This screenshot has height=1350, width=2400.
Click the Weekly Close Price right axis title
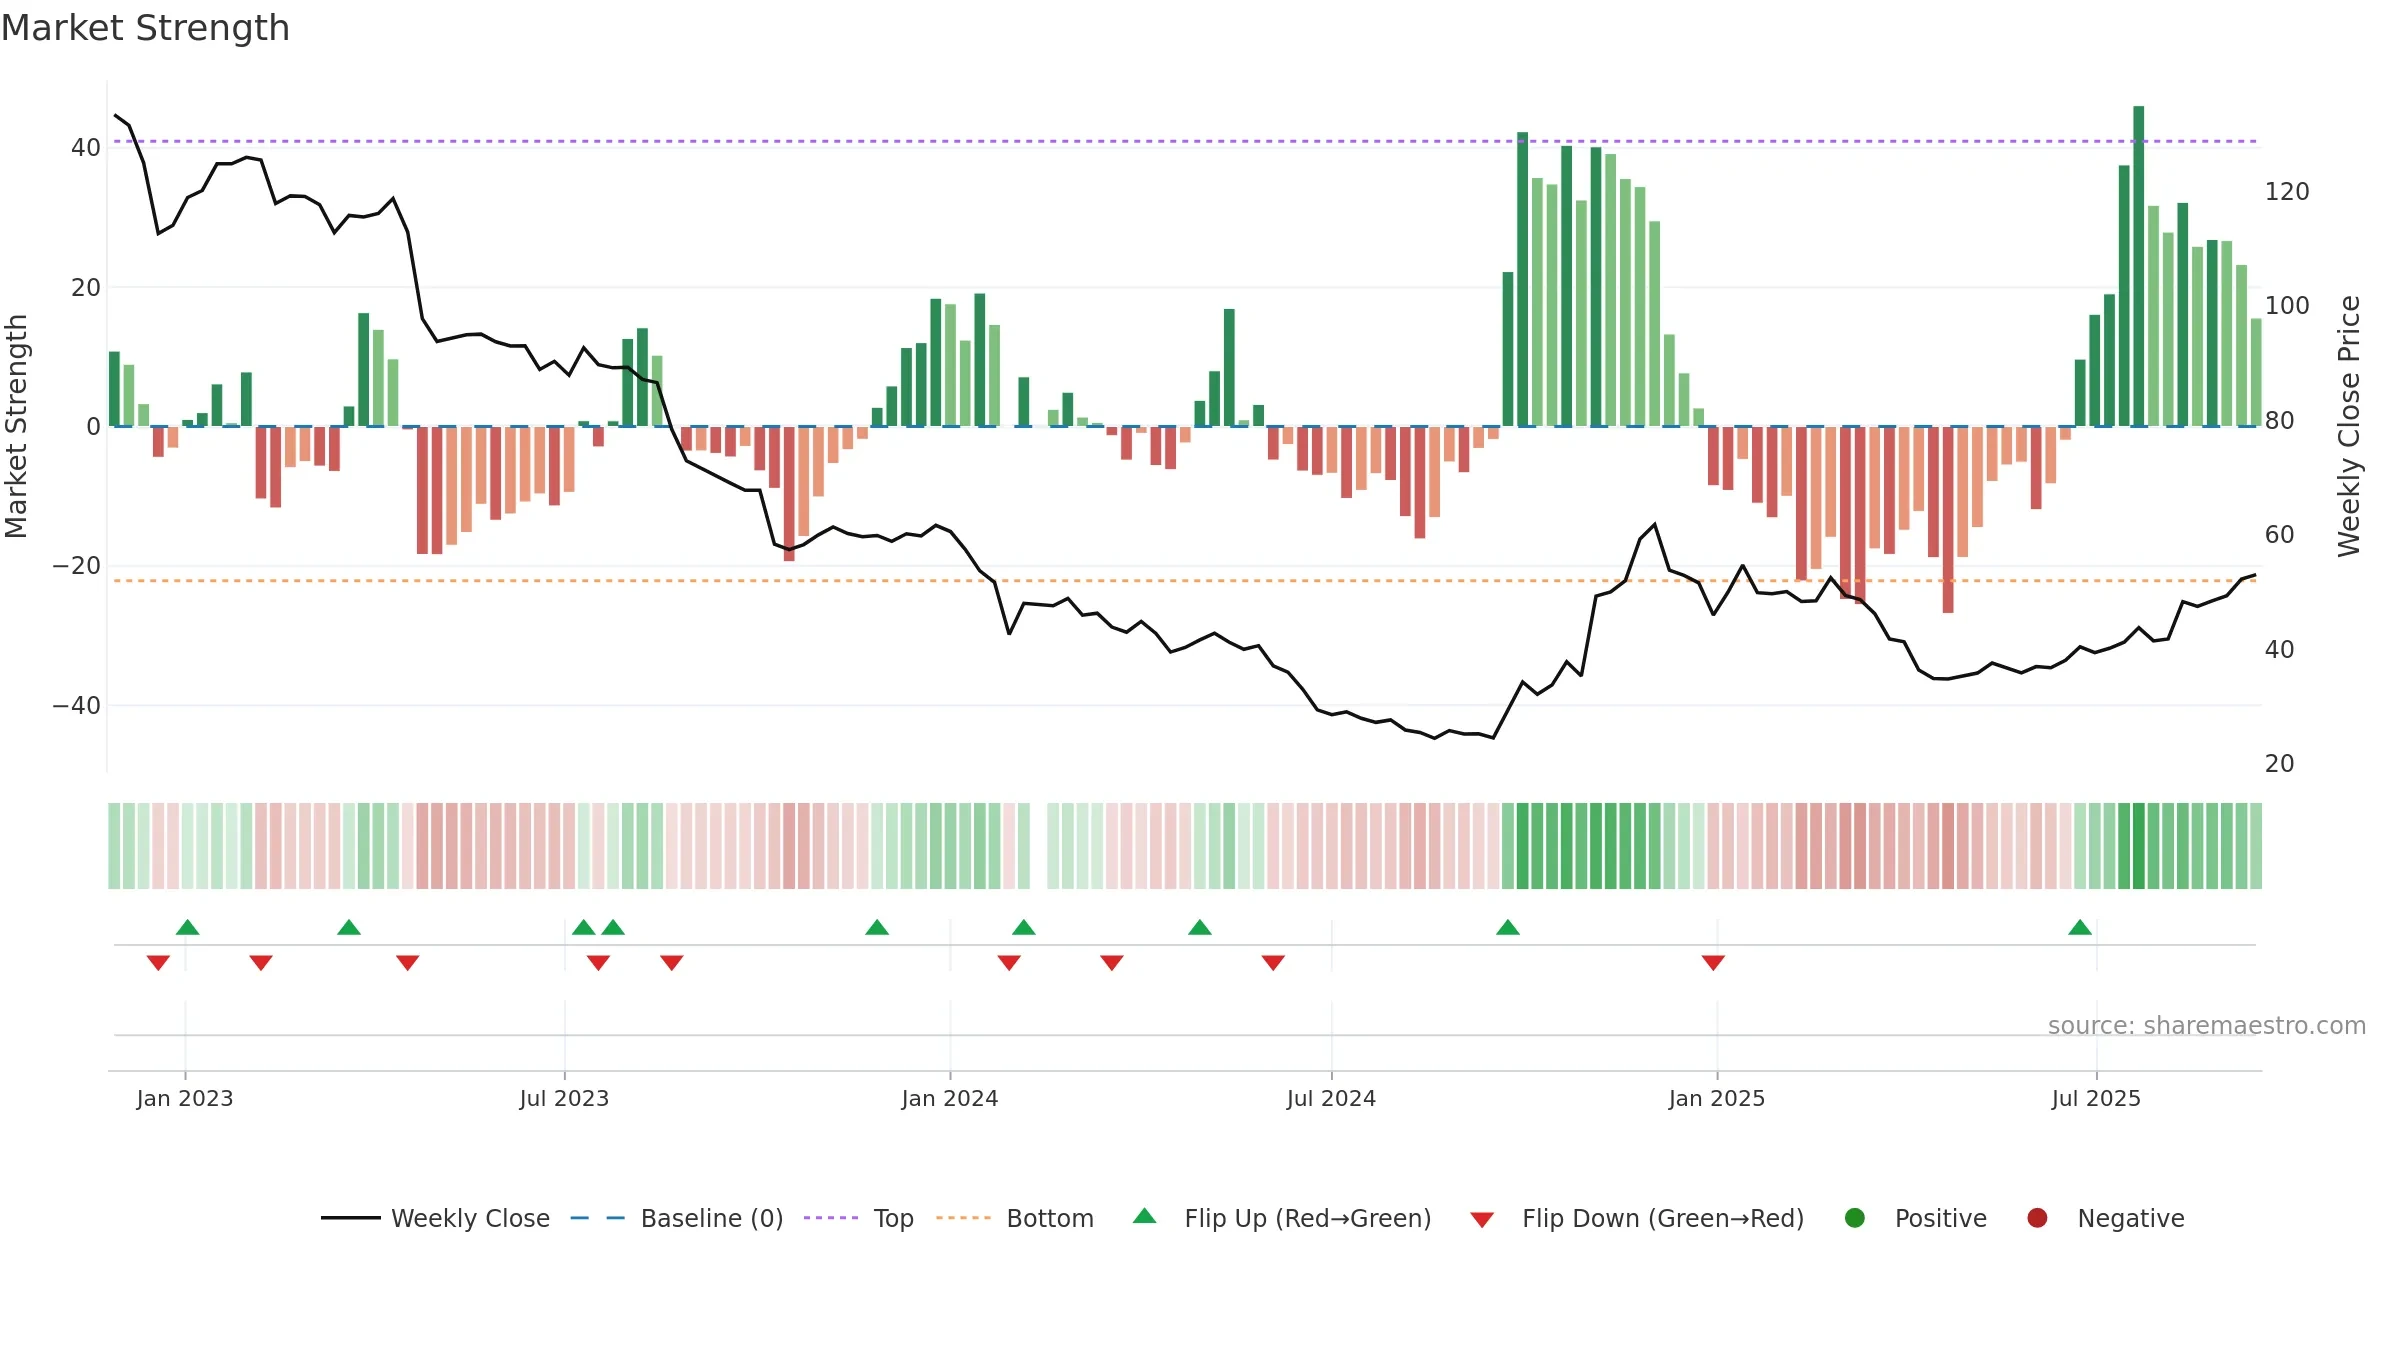point(2350,426)
